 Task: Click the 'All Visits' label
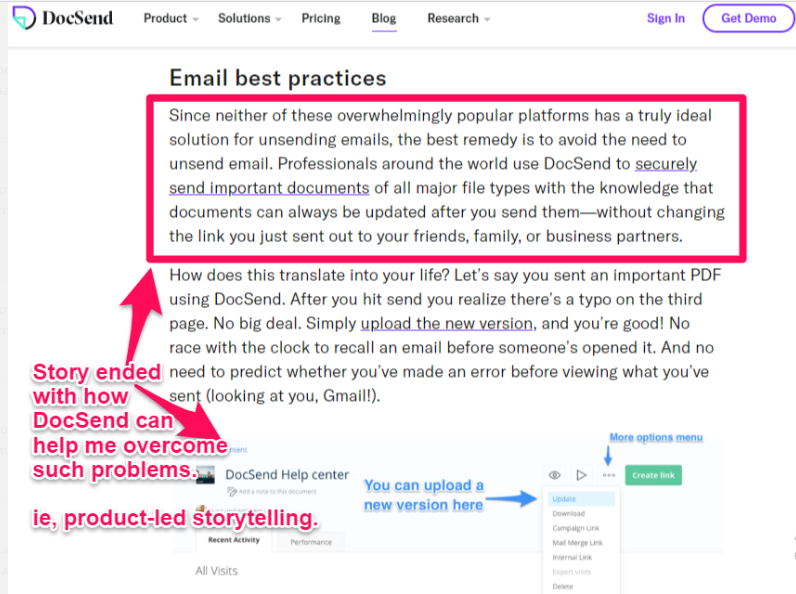coord(216,571)
